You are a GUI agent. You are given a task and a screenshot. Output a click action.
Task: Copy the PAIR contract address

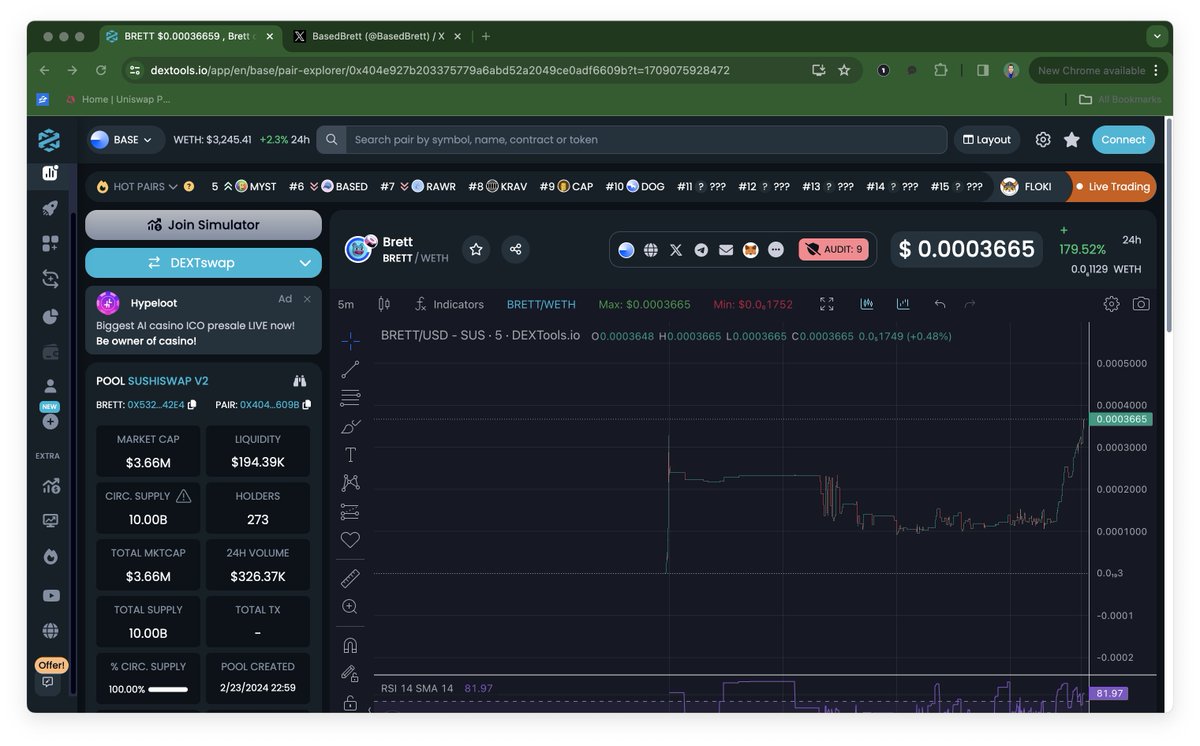point(307,405)
